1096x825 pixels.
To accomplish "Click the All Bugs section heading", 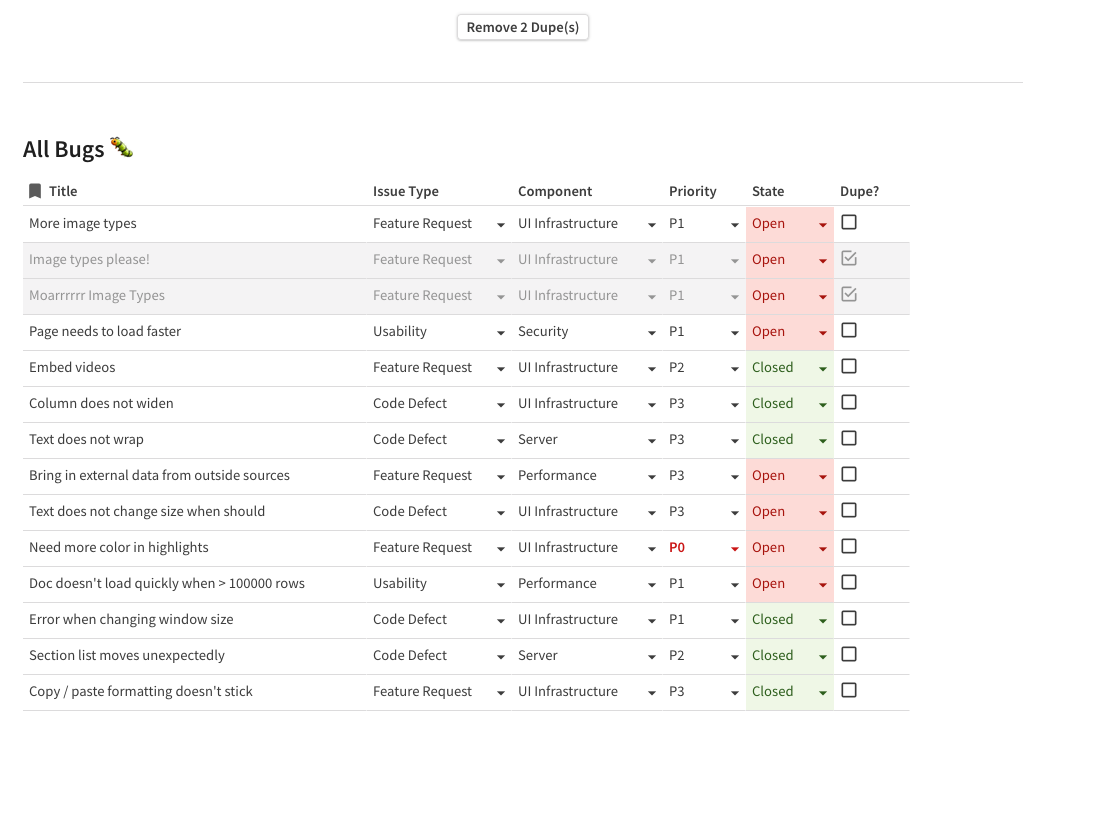I will 64,149.
